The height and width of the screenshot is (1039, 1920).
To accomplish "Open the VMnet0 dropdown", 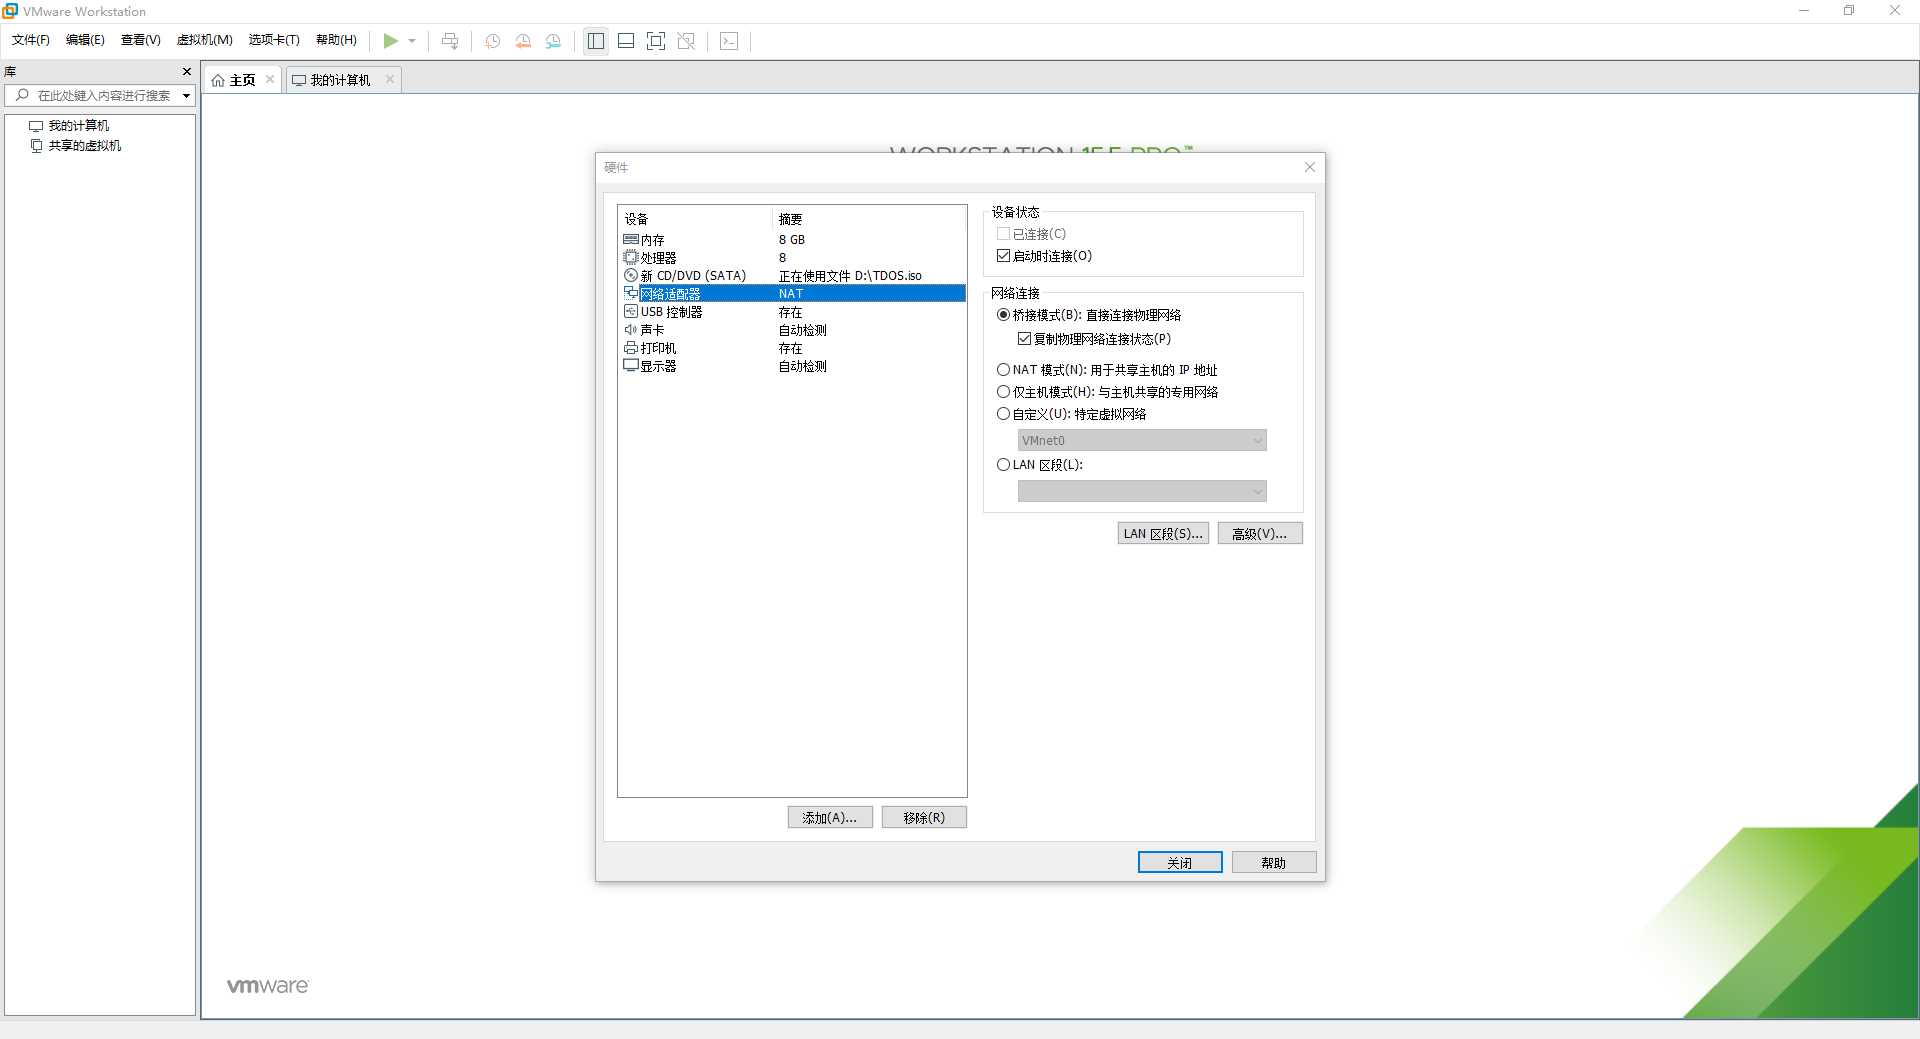I will (1142, 441).
